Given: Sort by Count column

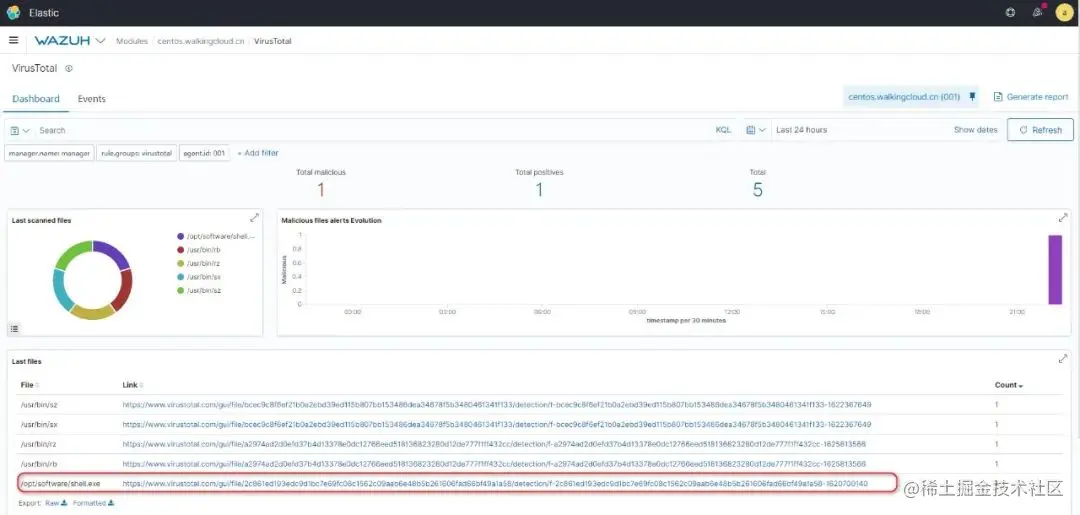Looking at the screenshot, I should pyautogui.click(x=1008, y=385).
